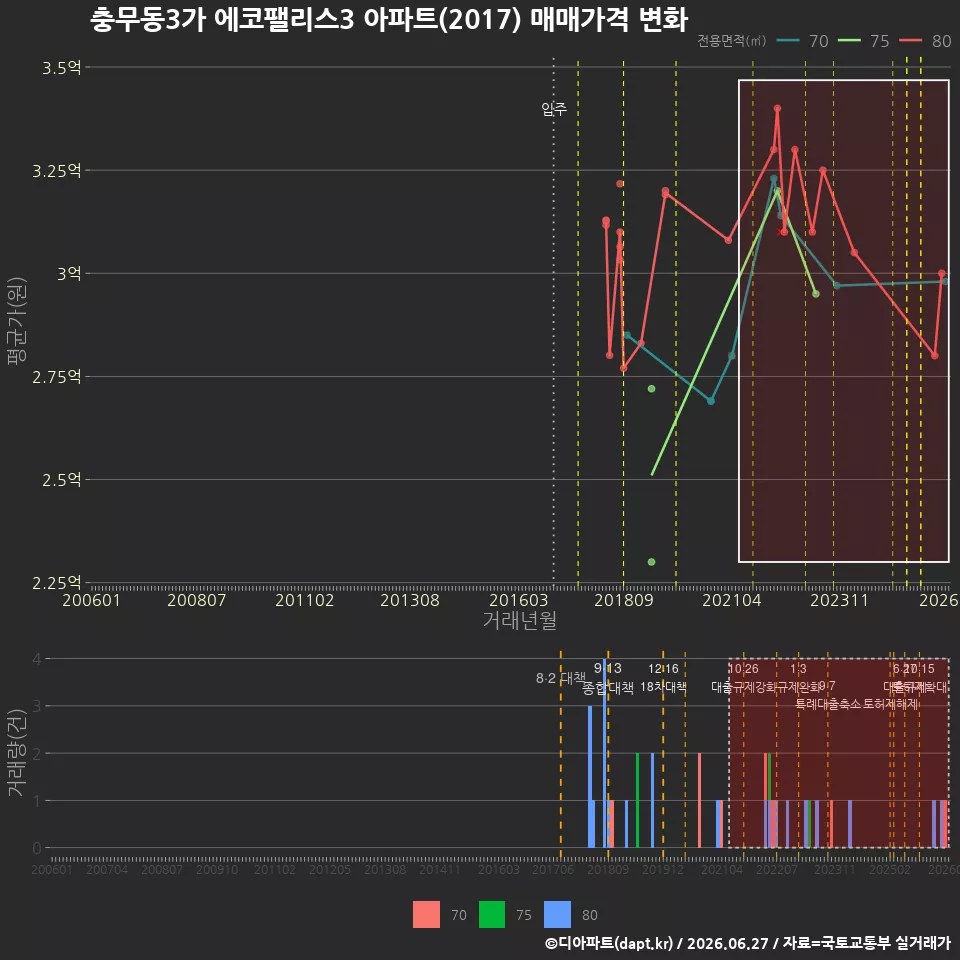
Task: Click the 종합대책 annotation
Action: [608, 688]
